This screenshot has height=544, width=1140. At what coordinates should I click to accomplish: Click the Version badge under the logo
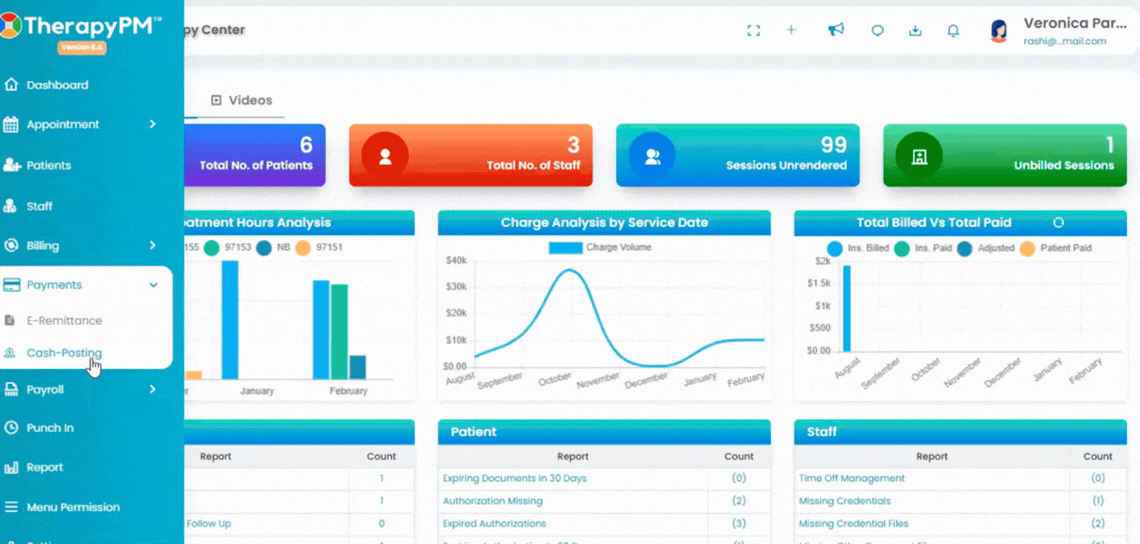(x=82, y=47)
